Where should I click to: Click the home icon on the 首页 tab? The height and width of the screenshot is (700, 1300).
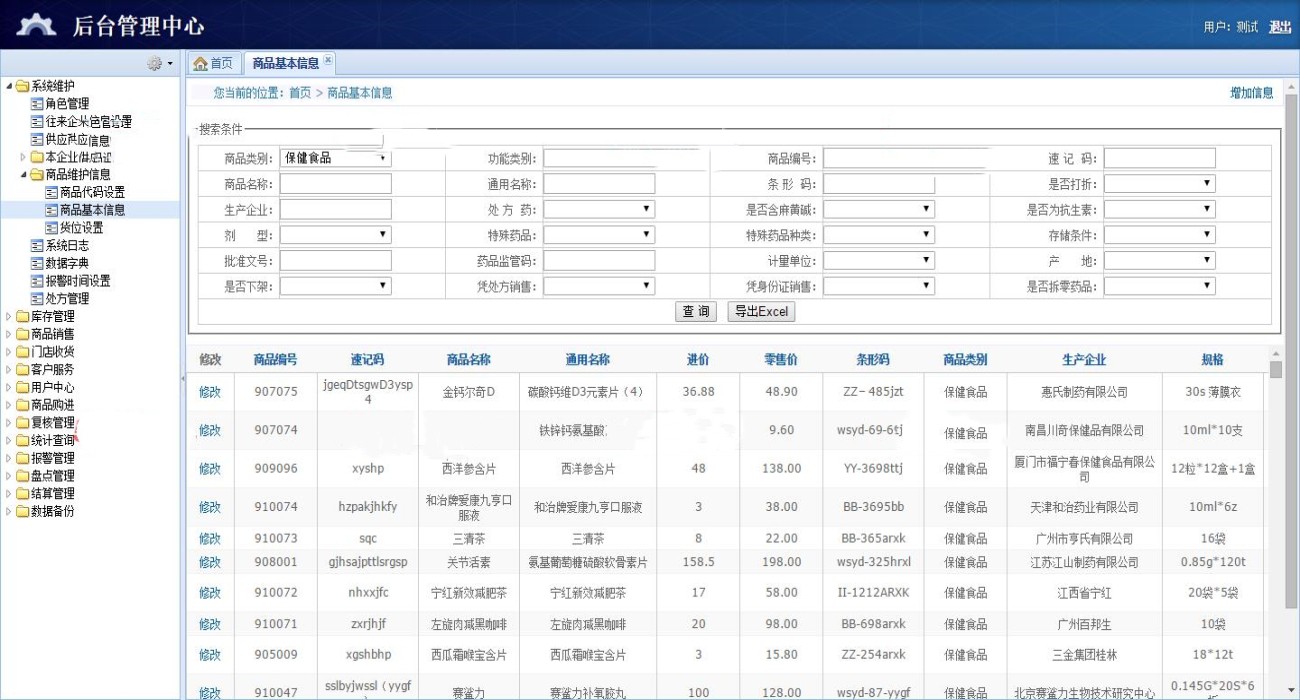[200, 63]
